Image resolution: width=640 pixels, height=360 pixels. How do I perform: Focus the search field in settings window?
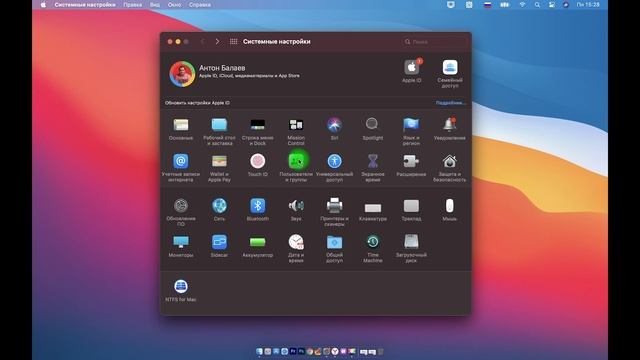[x=434, y=42]
